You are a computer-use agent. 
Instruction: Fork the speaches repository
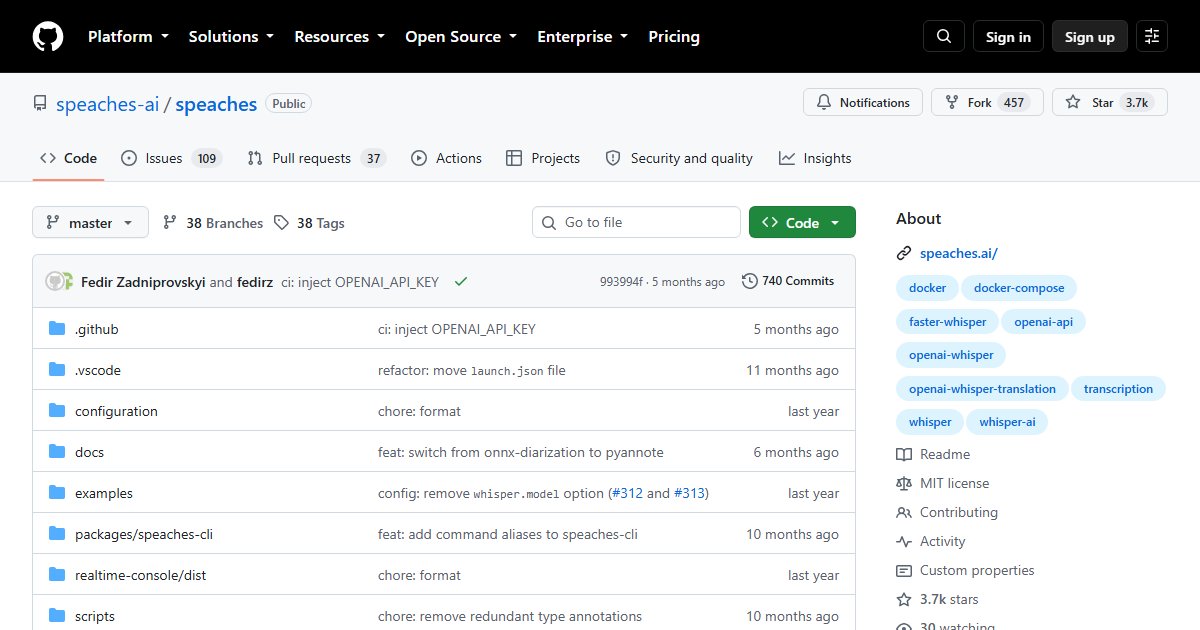(x=987, y=103)
